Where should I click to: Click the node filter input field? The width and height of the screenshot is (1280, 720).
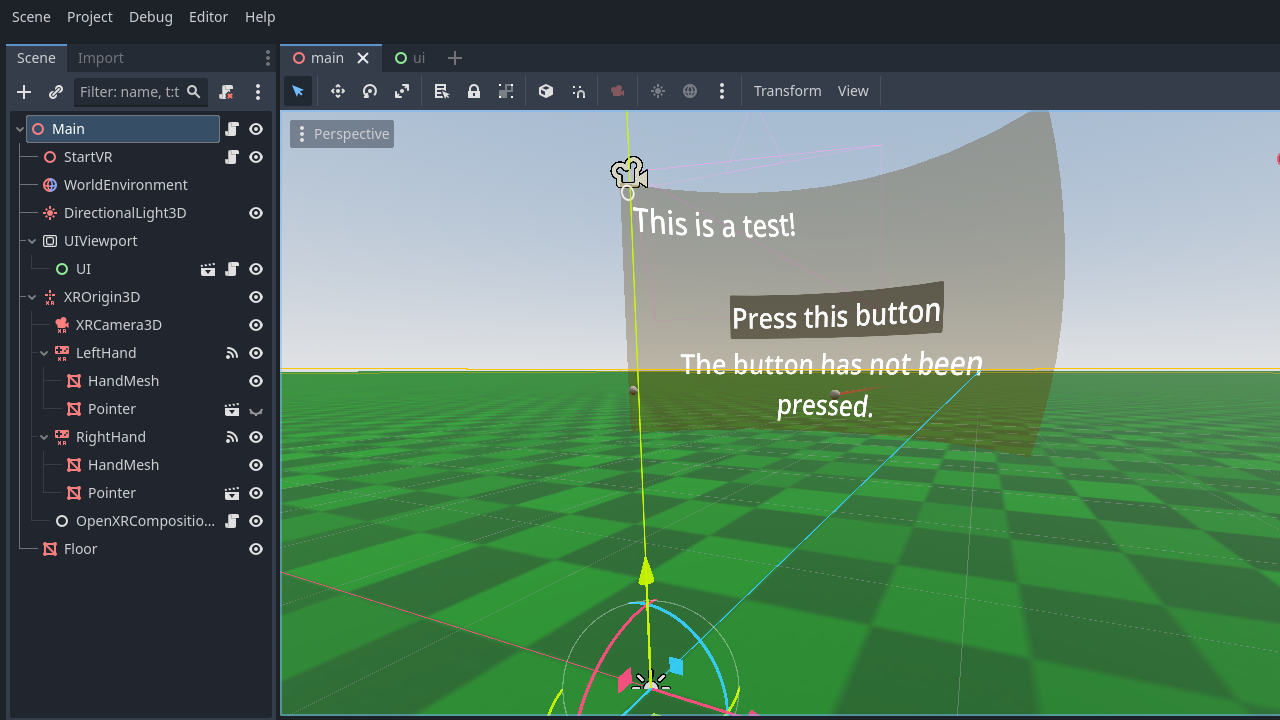tap(141, 92)
